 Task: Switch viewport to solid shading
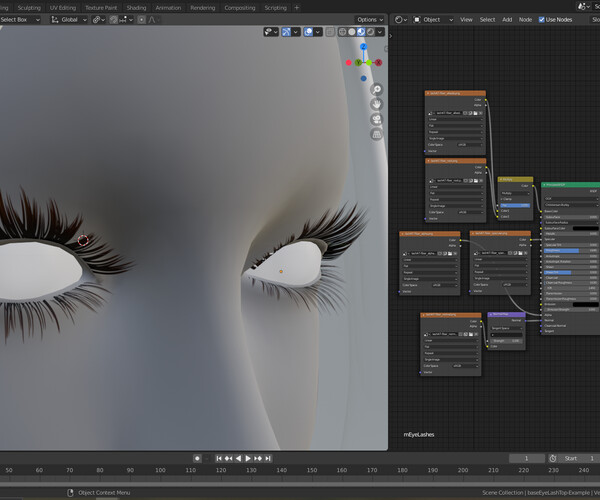352,32
